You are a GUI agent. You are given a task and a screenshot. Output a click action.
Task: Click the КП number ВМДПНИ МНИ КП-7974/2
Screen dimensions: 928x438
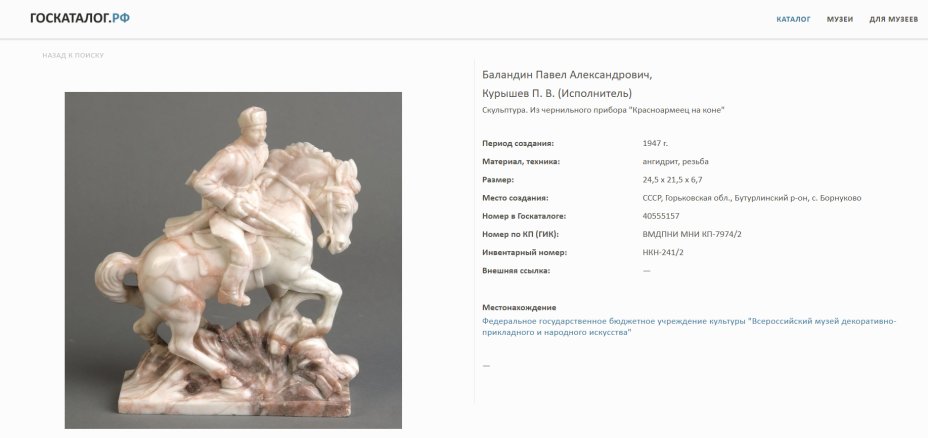point(692,234)
